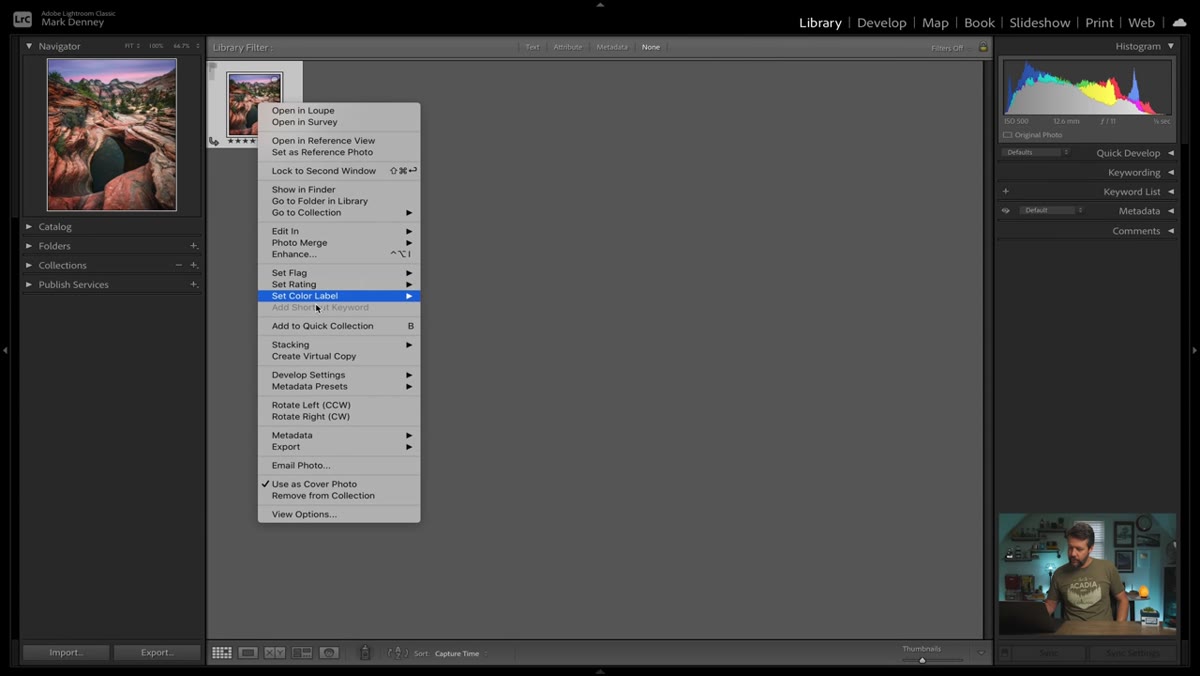
Task: Switch to the Print module
Action: click(1099, 22)
